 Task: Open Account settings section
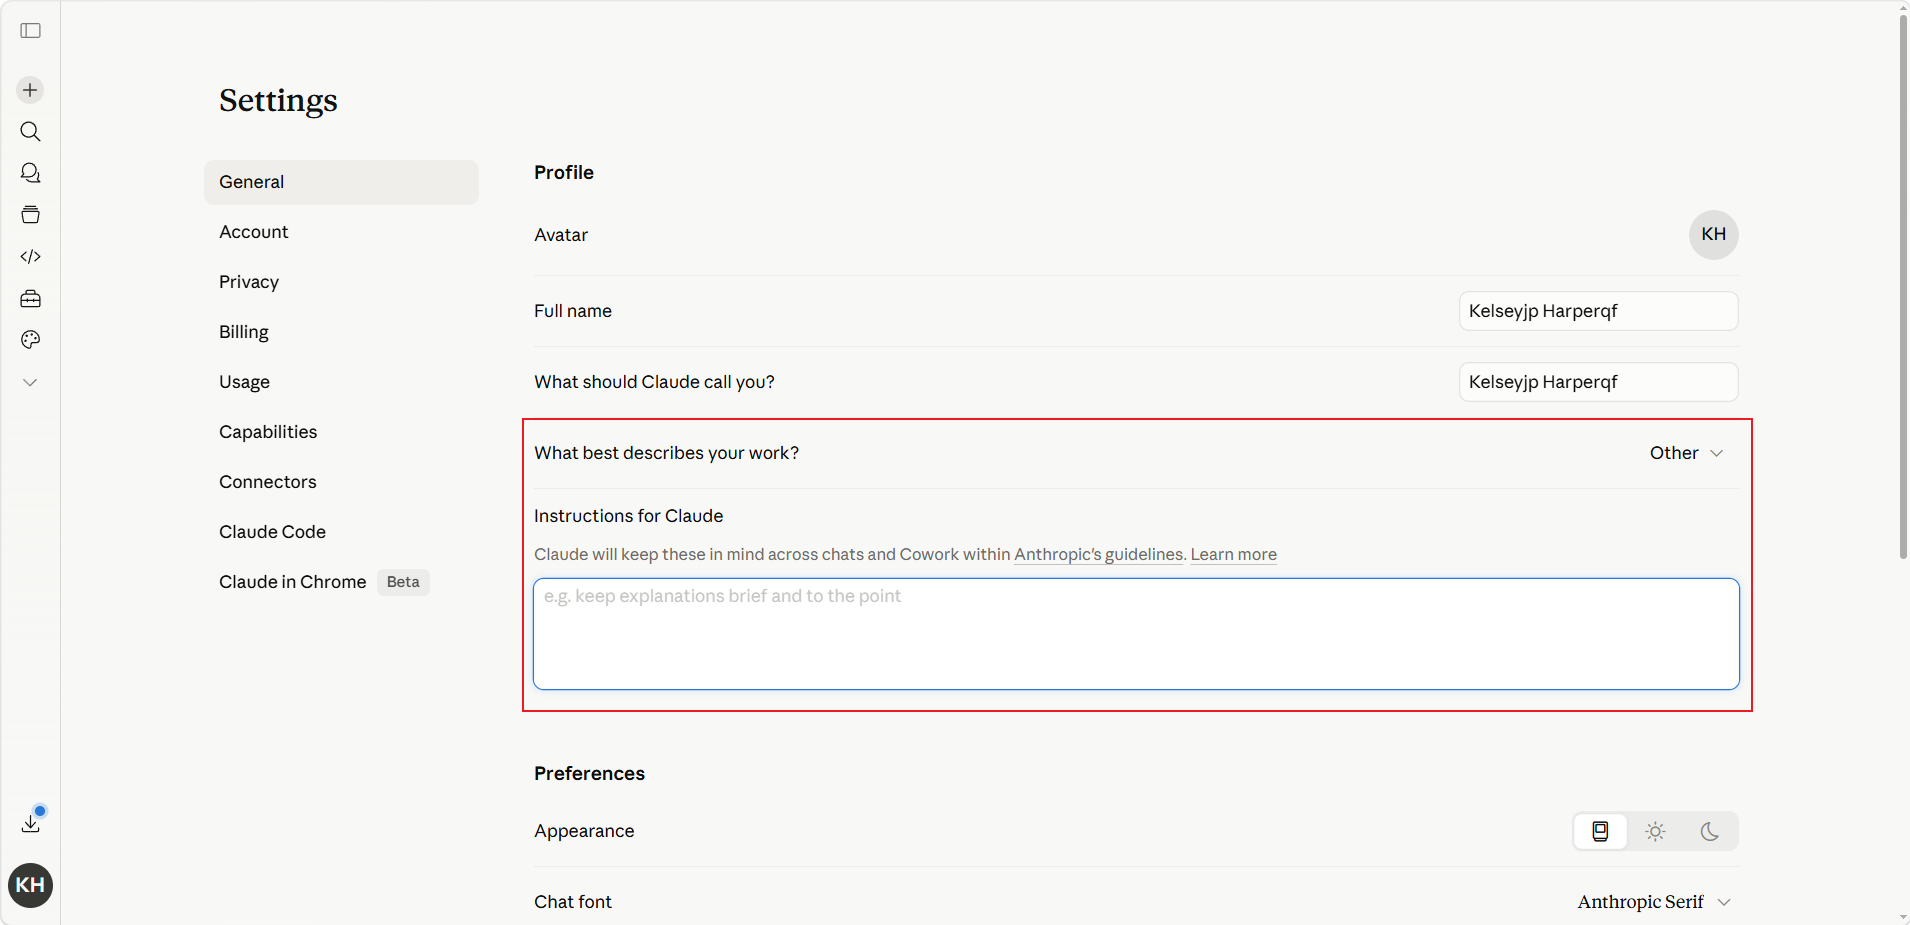pyautogui.click(x=341, y=232)
